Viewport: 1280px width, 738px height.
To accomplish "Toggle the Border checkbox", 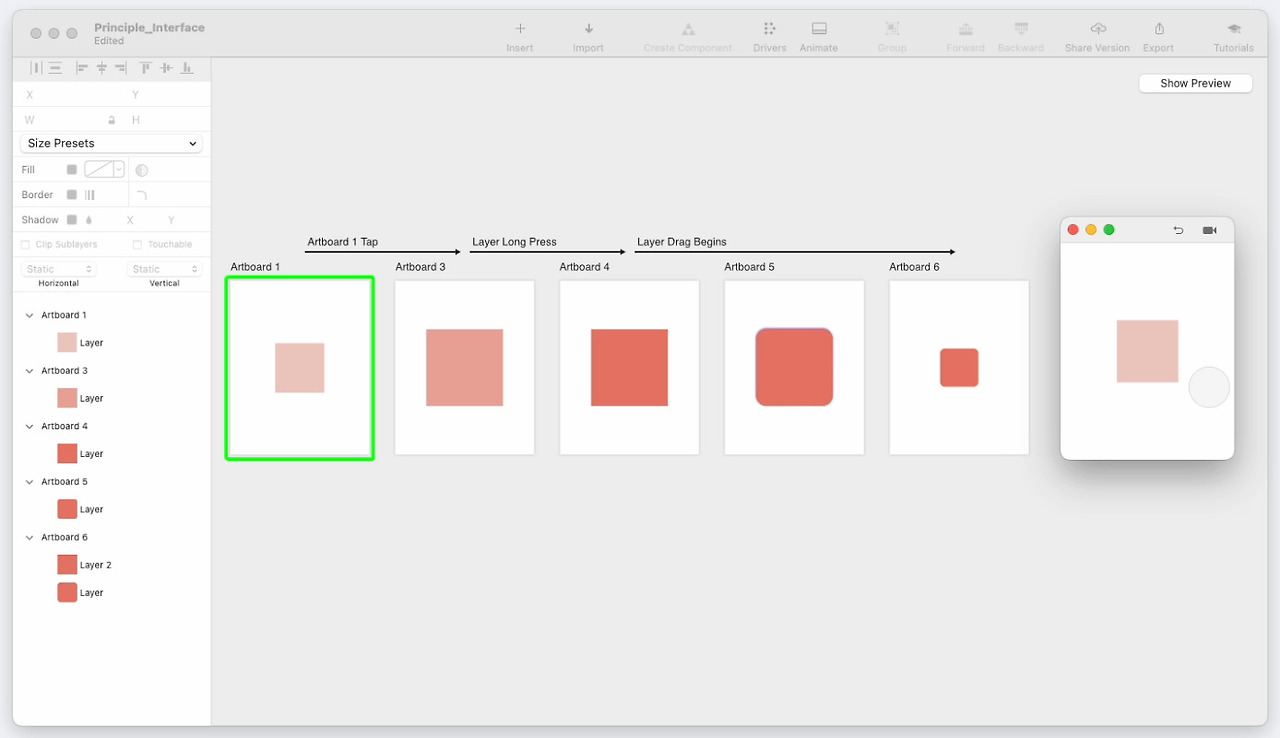I will coord(72,195).
